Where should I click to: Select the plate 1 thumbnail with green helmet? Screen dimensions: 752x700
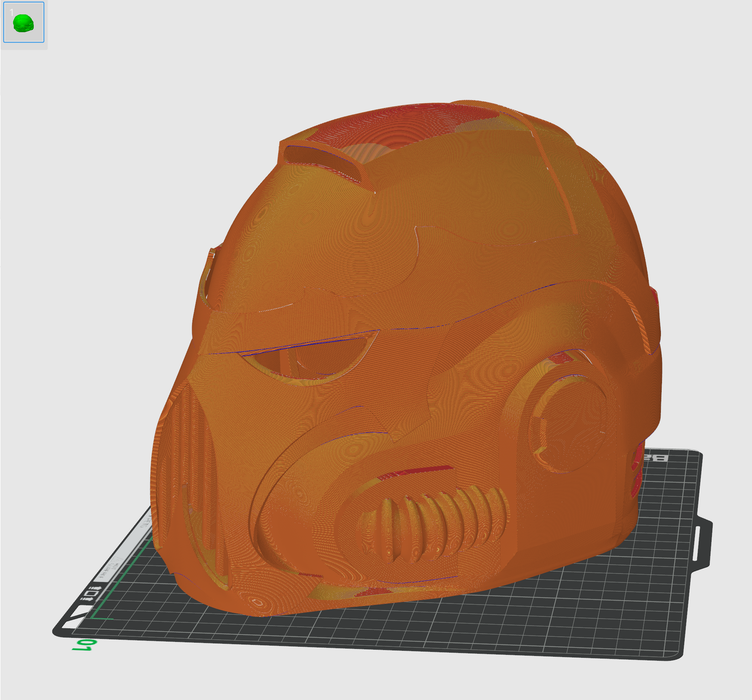pos(23,23)
